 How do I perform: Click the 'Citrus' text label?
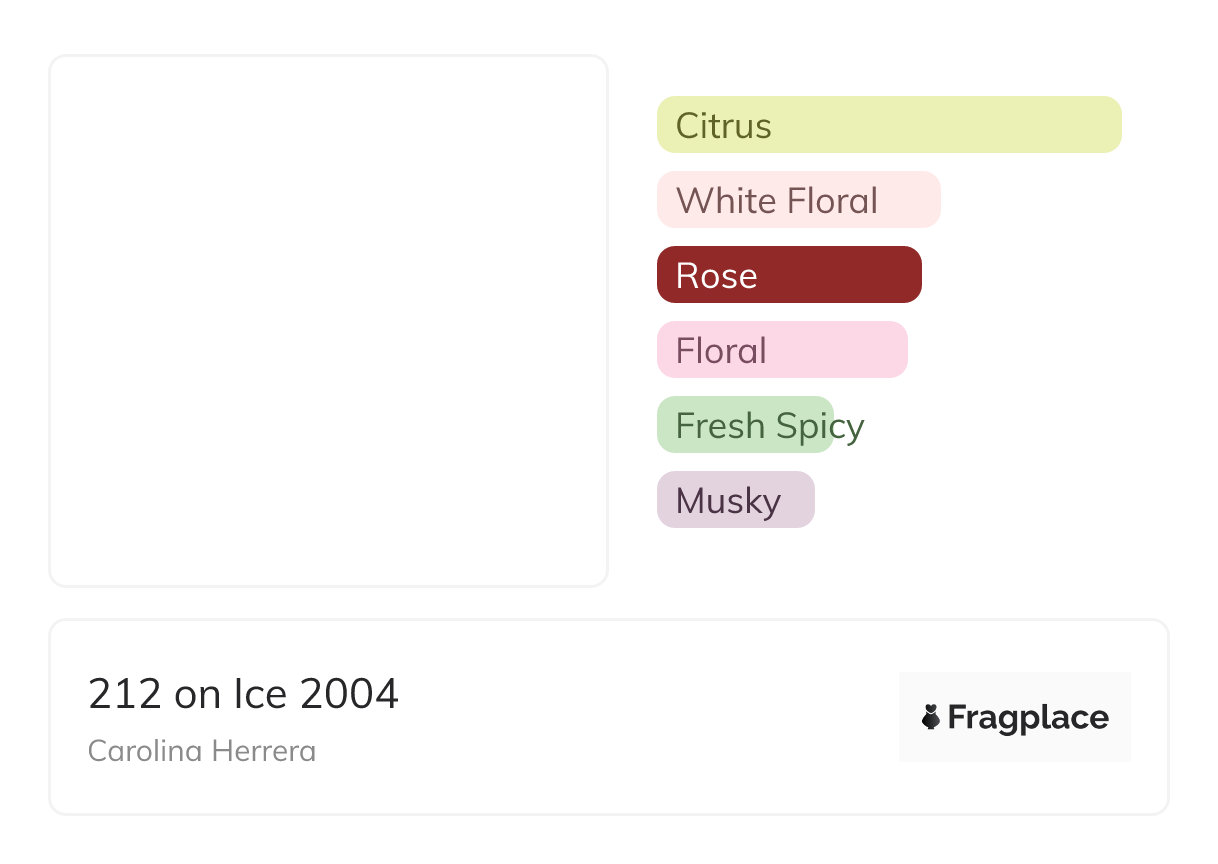[723, 126]
